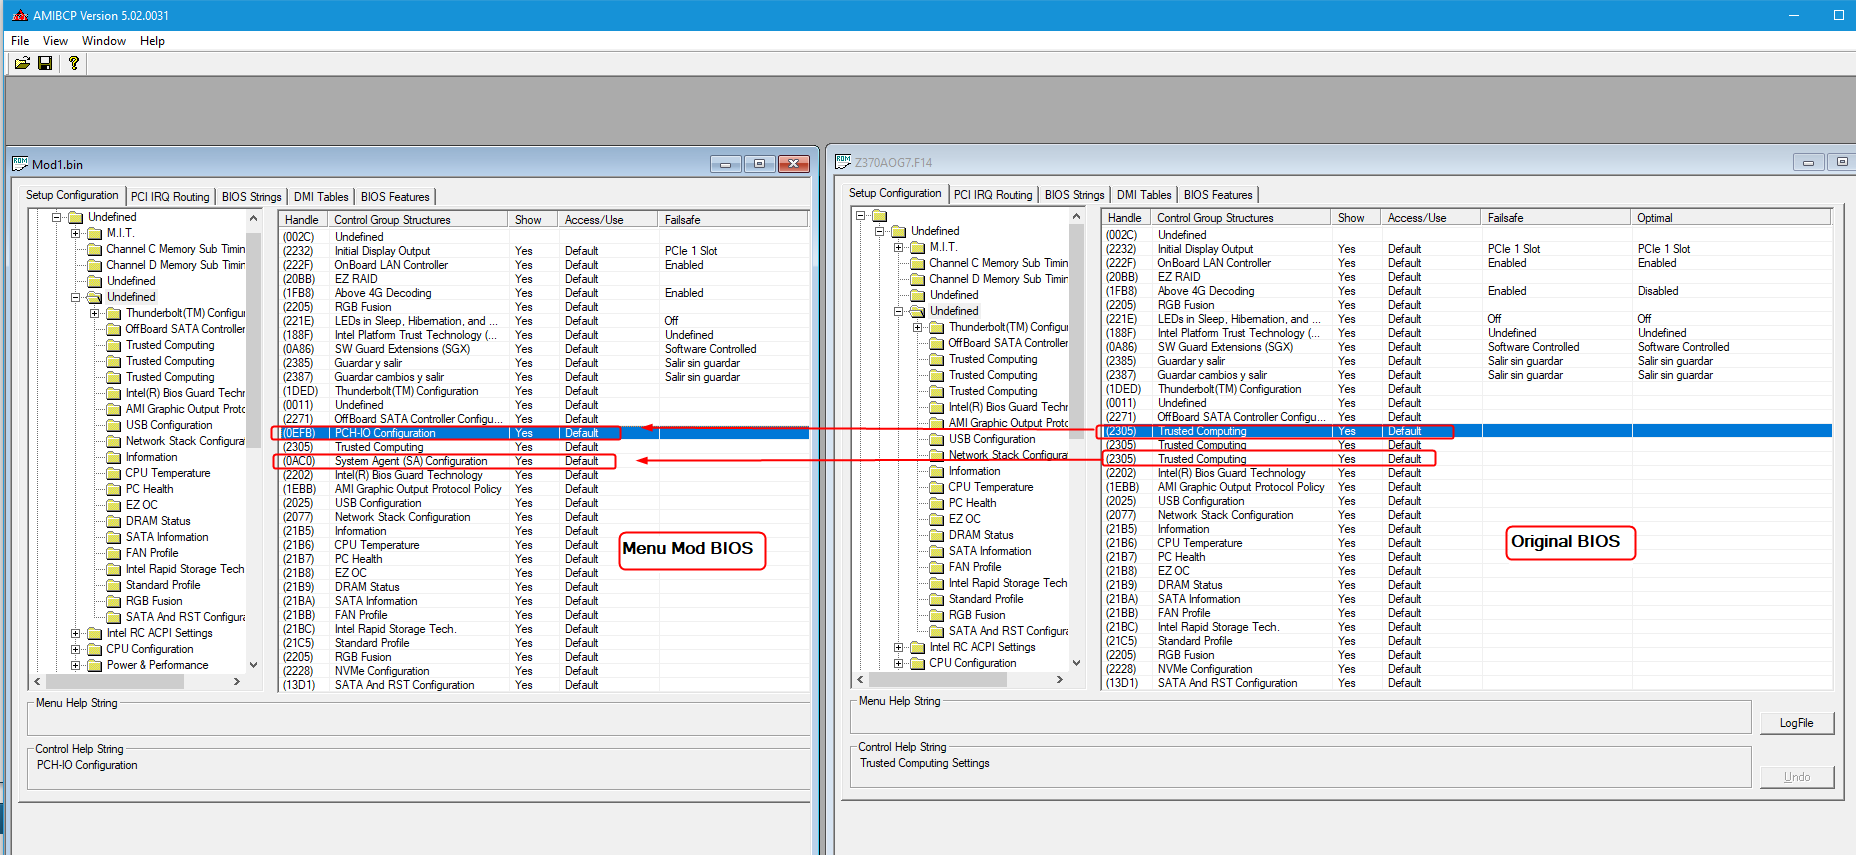Click Mod1.bin tree vertical scrollbar down arrow

[x=253, y=665]
